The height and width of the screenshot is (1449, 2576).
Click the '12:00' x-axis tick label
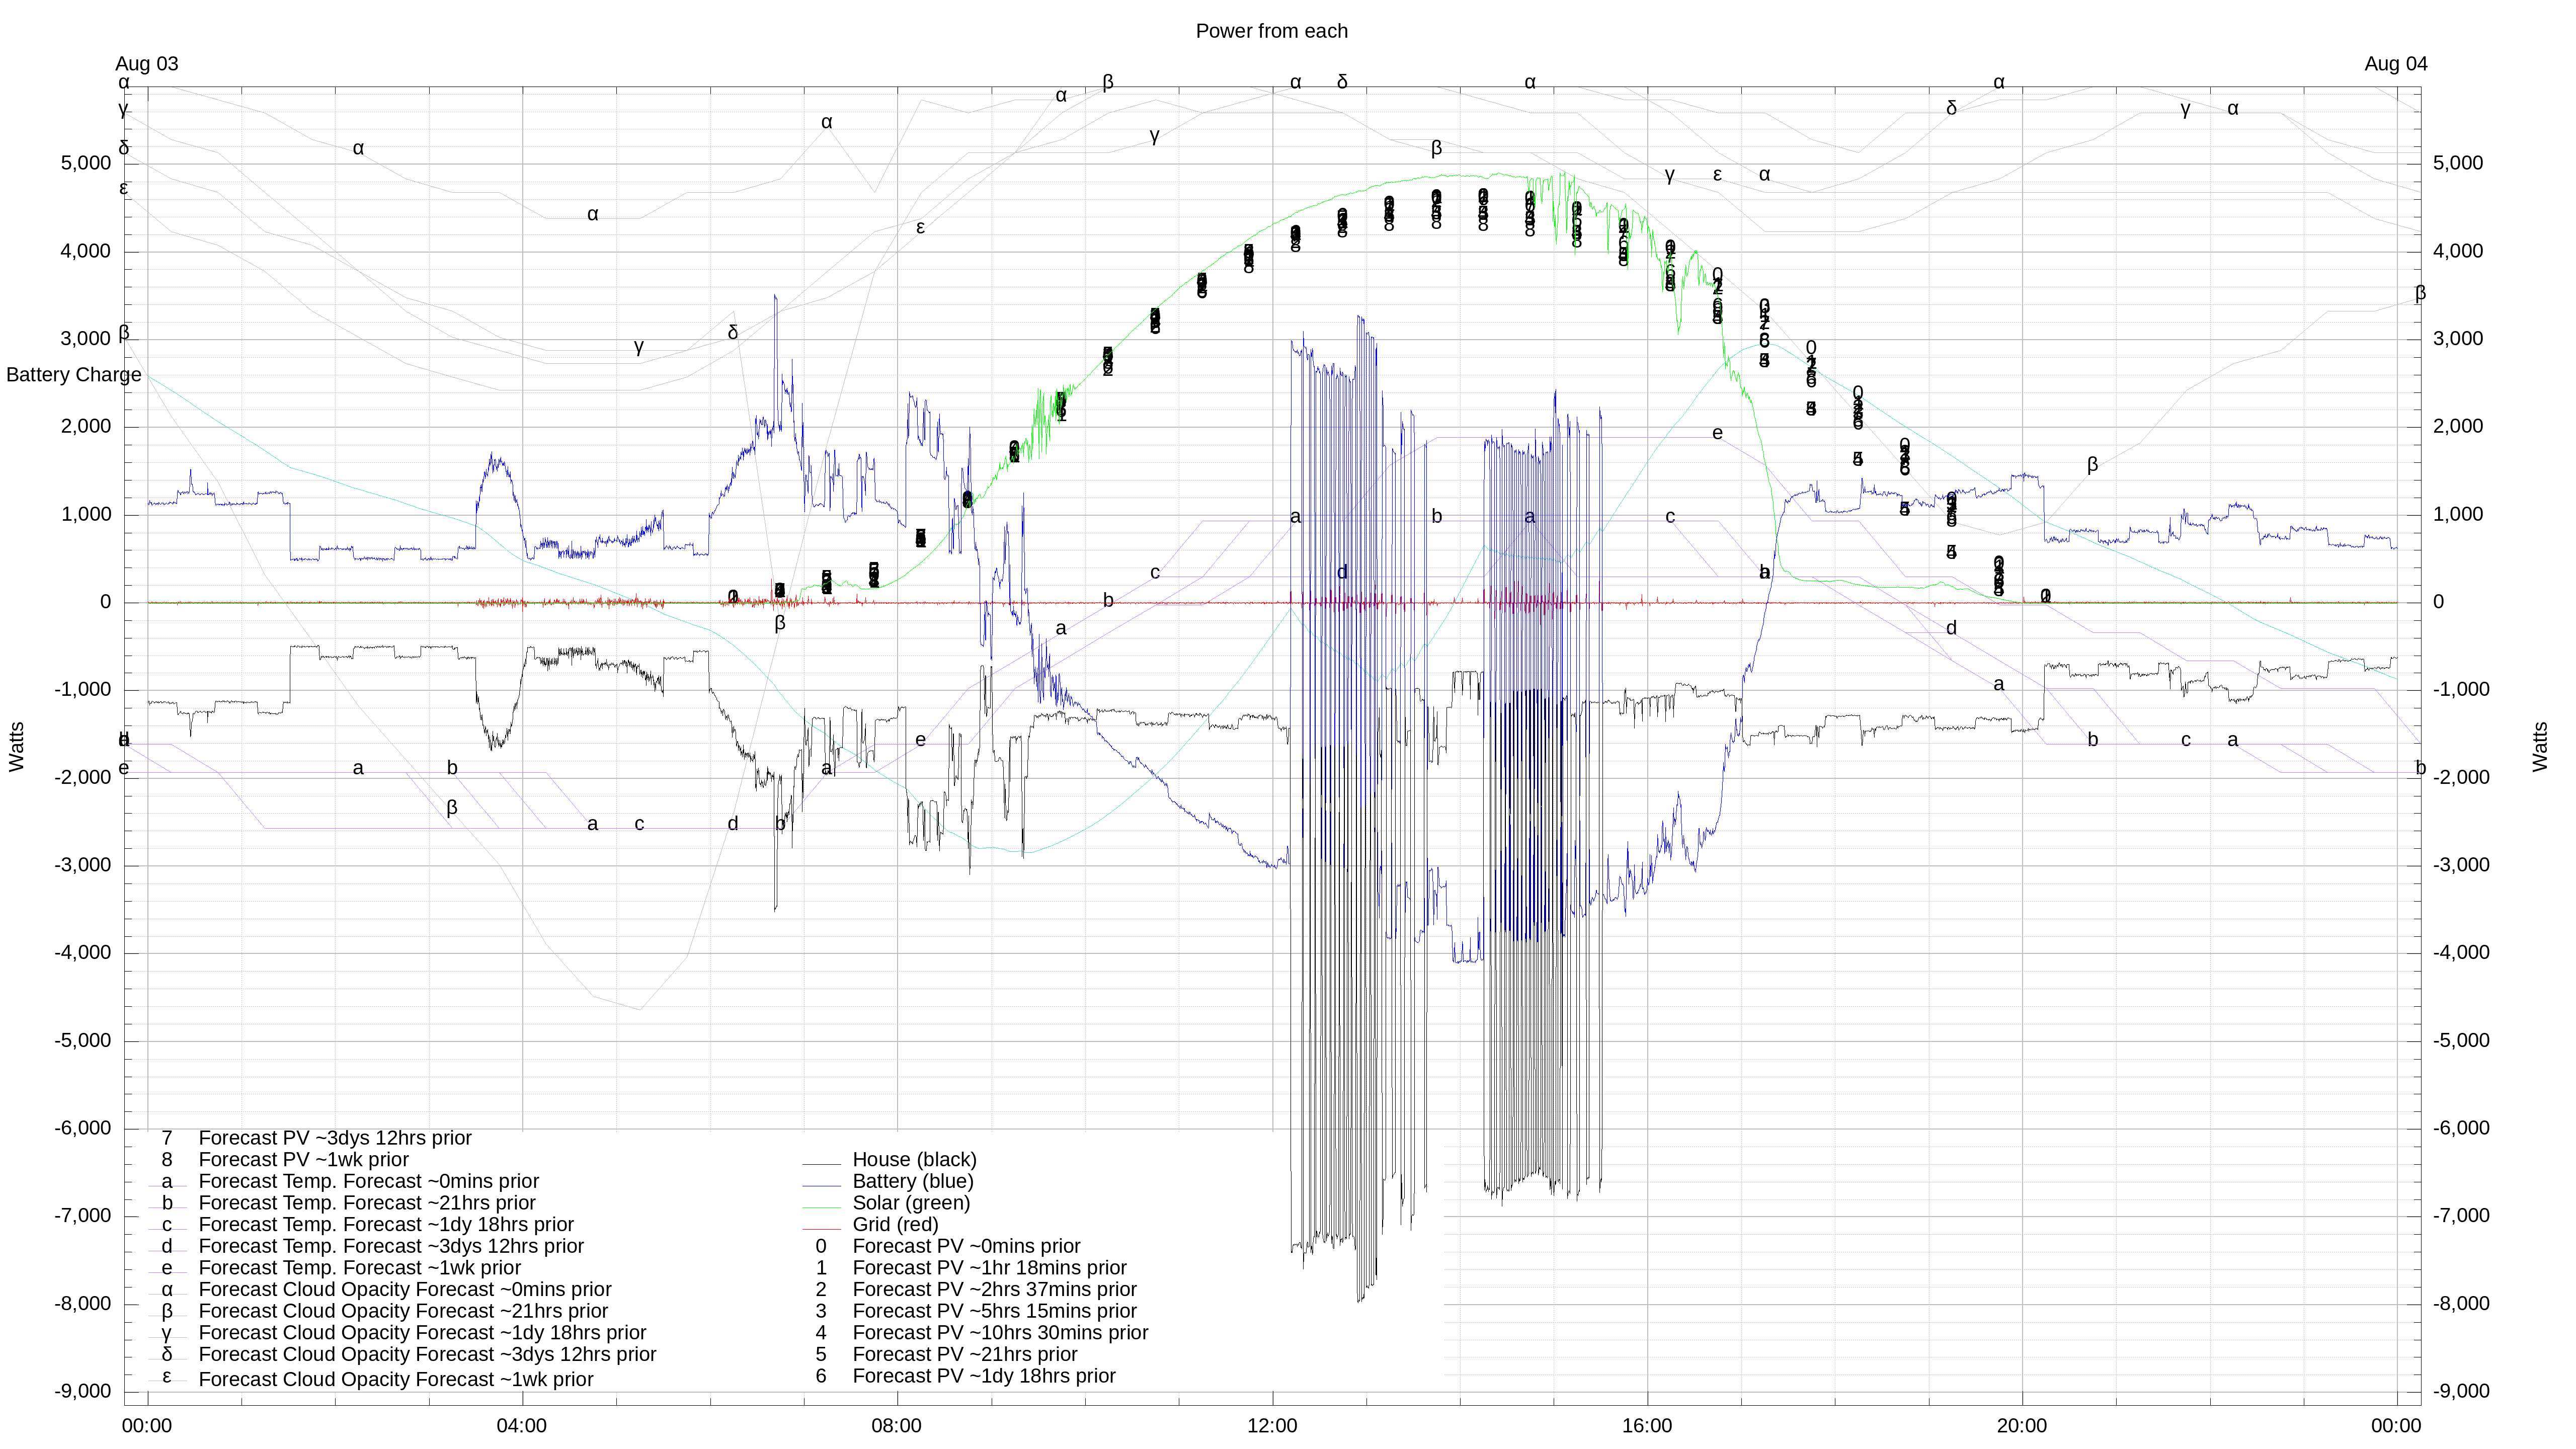point(1272,1426)
